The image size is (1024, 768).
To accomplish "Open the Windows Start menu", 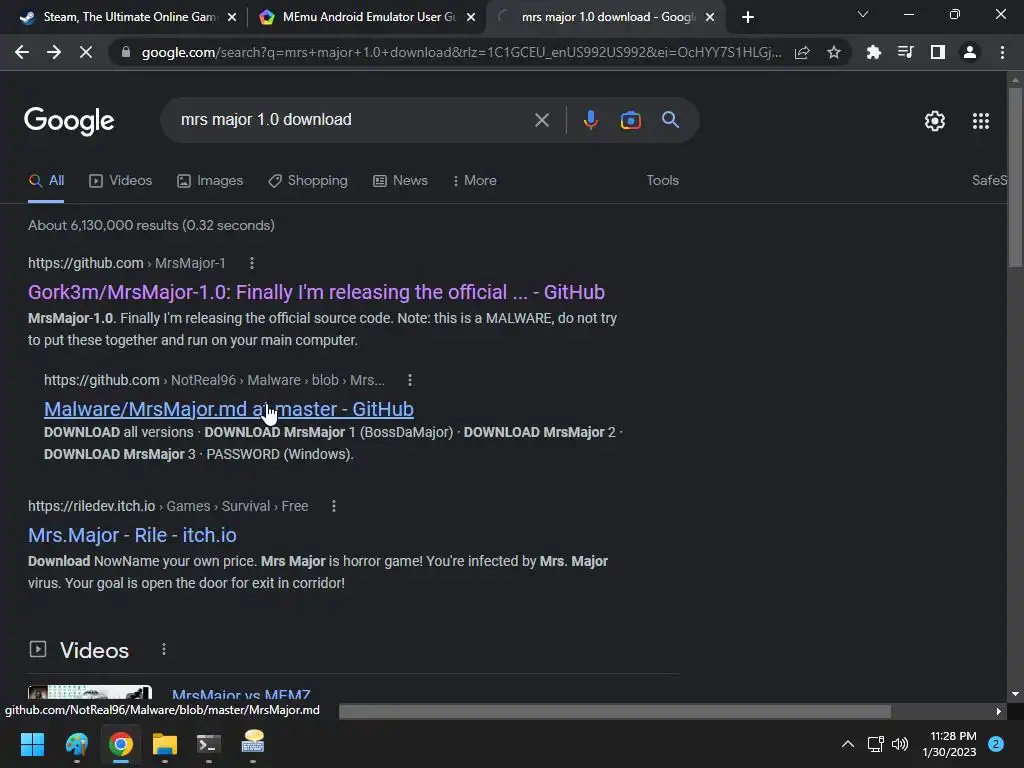I will pyautogui.click(x=32, y=744).
